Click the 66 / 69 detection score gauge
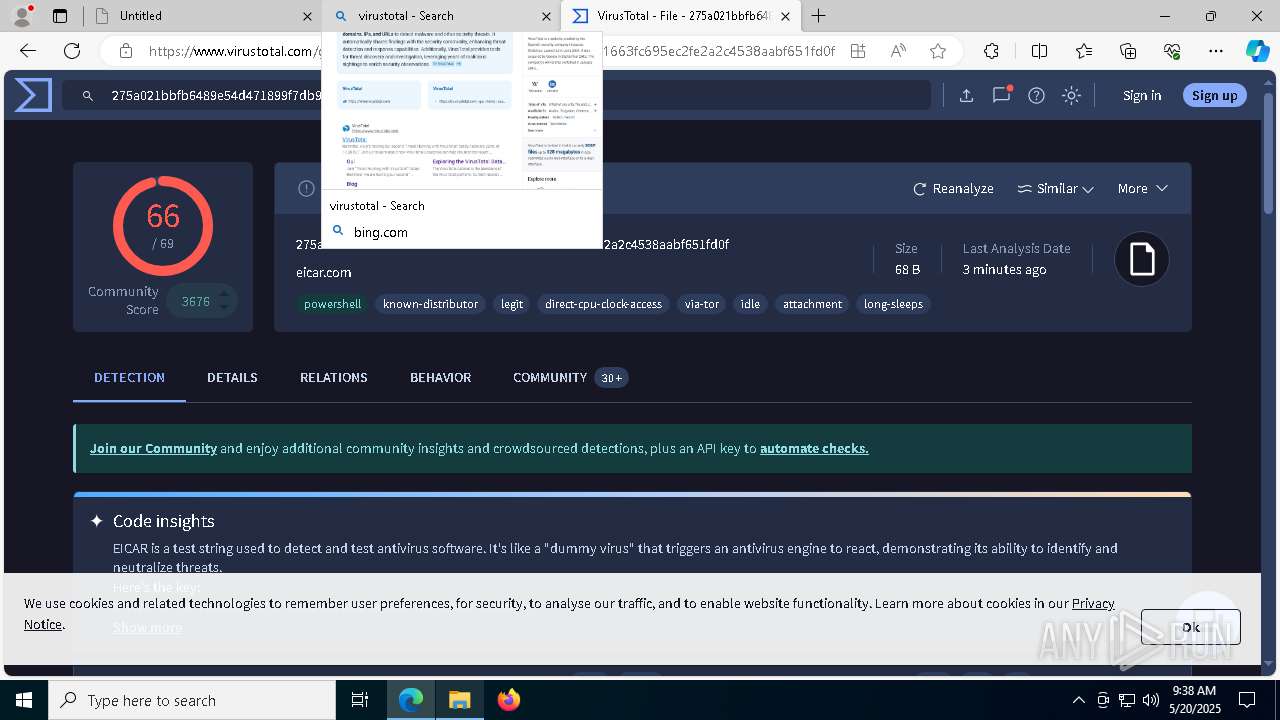Viewport: 1280px width, 720px height. click(163, 226)
